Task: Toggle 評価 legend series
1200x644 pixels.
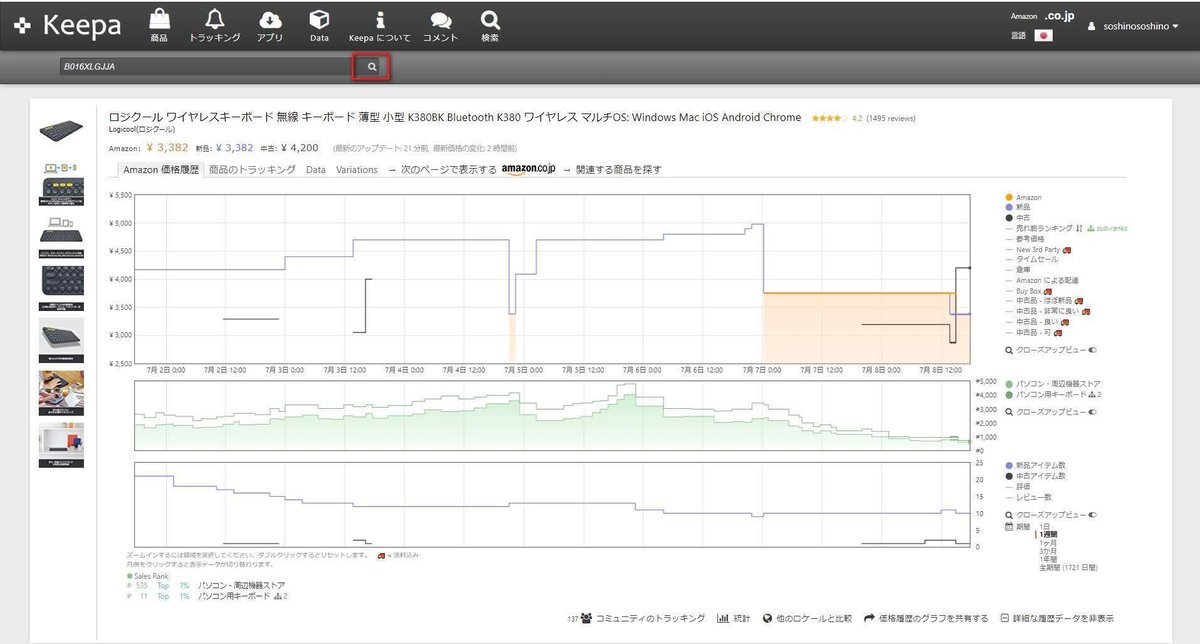Action: (1020, 486)
